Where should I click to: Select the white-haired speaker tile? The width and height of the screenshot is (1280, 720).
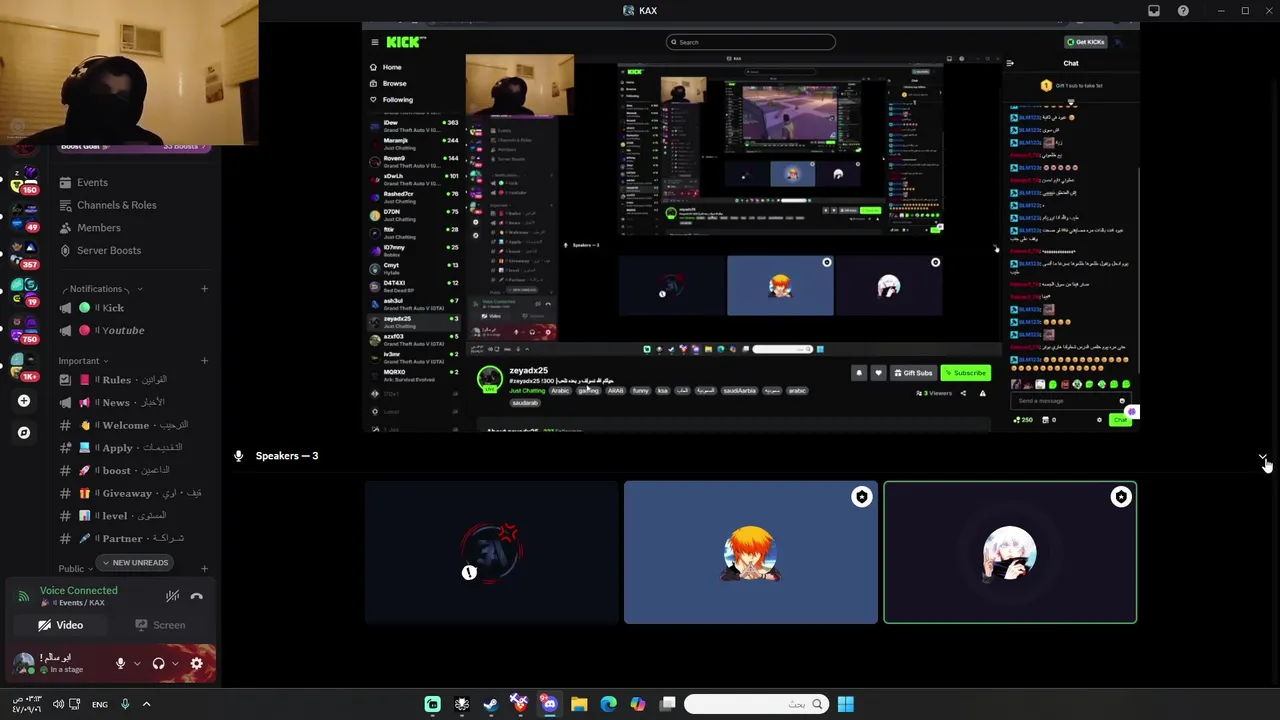tap(1010, 552)
